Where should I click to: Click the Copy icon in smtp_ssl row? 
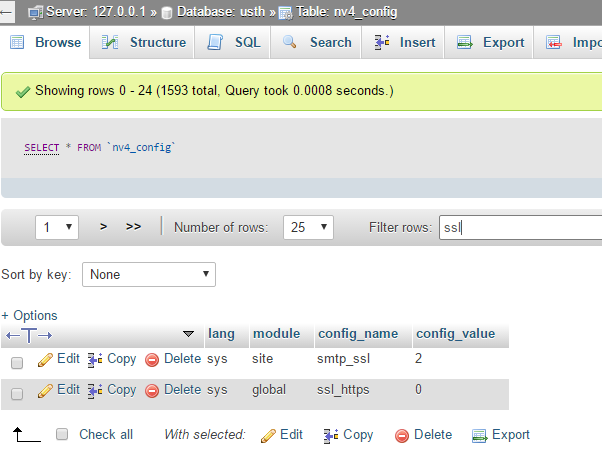(x=95, y=360)
